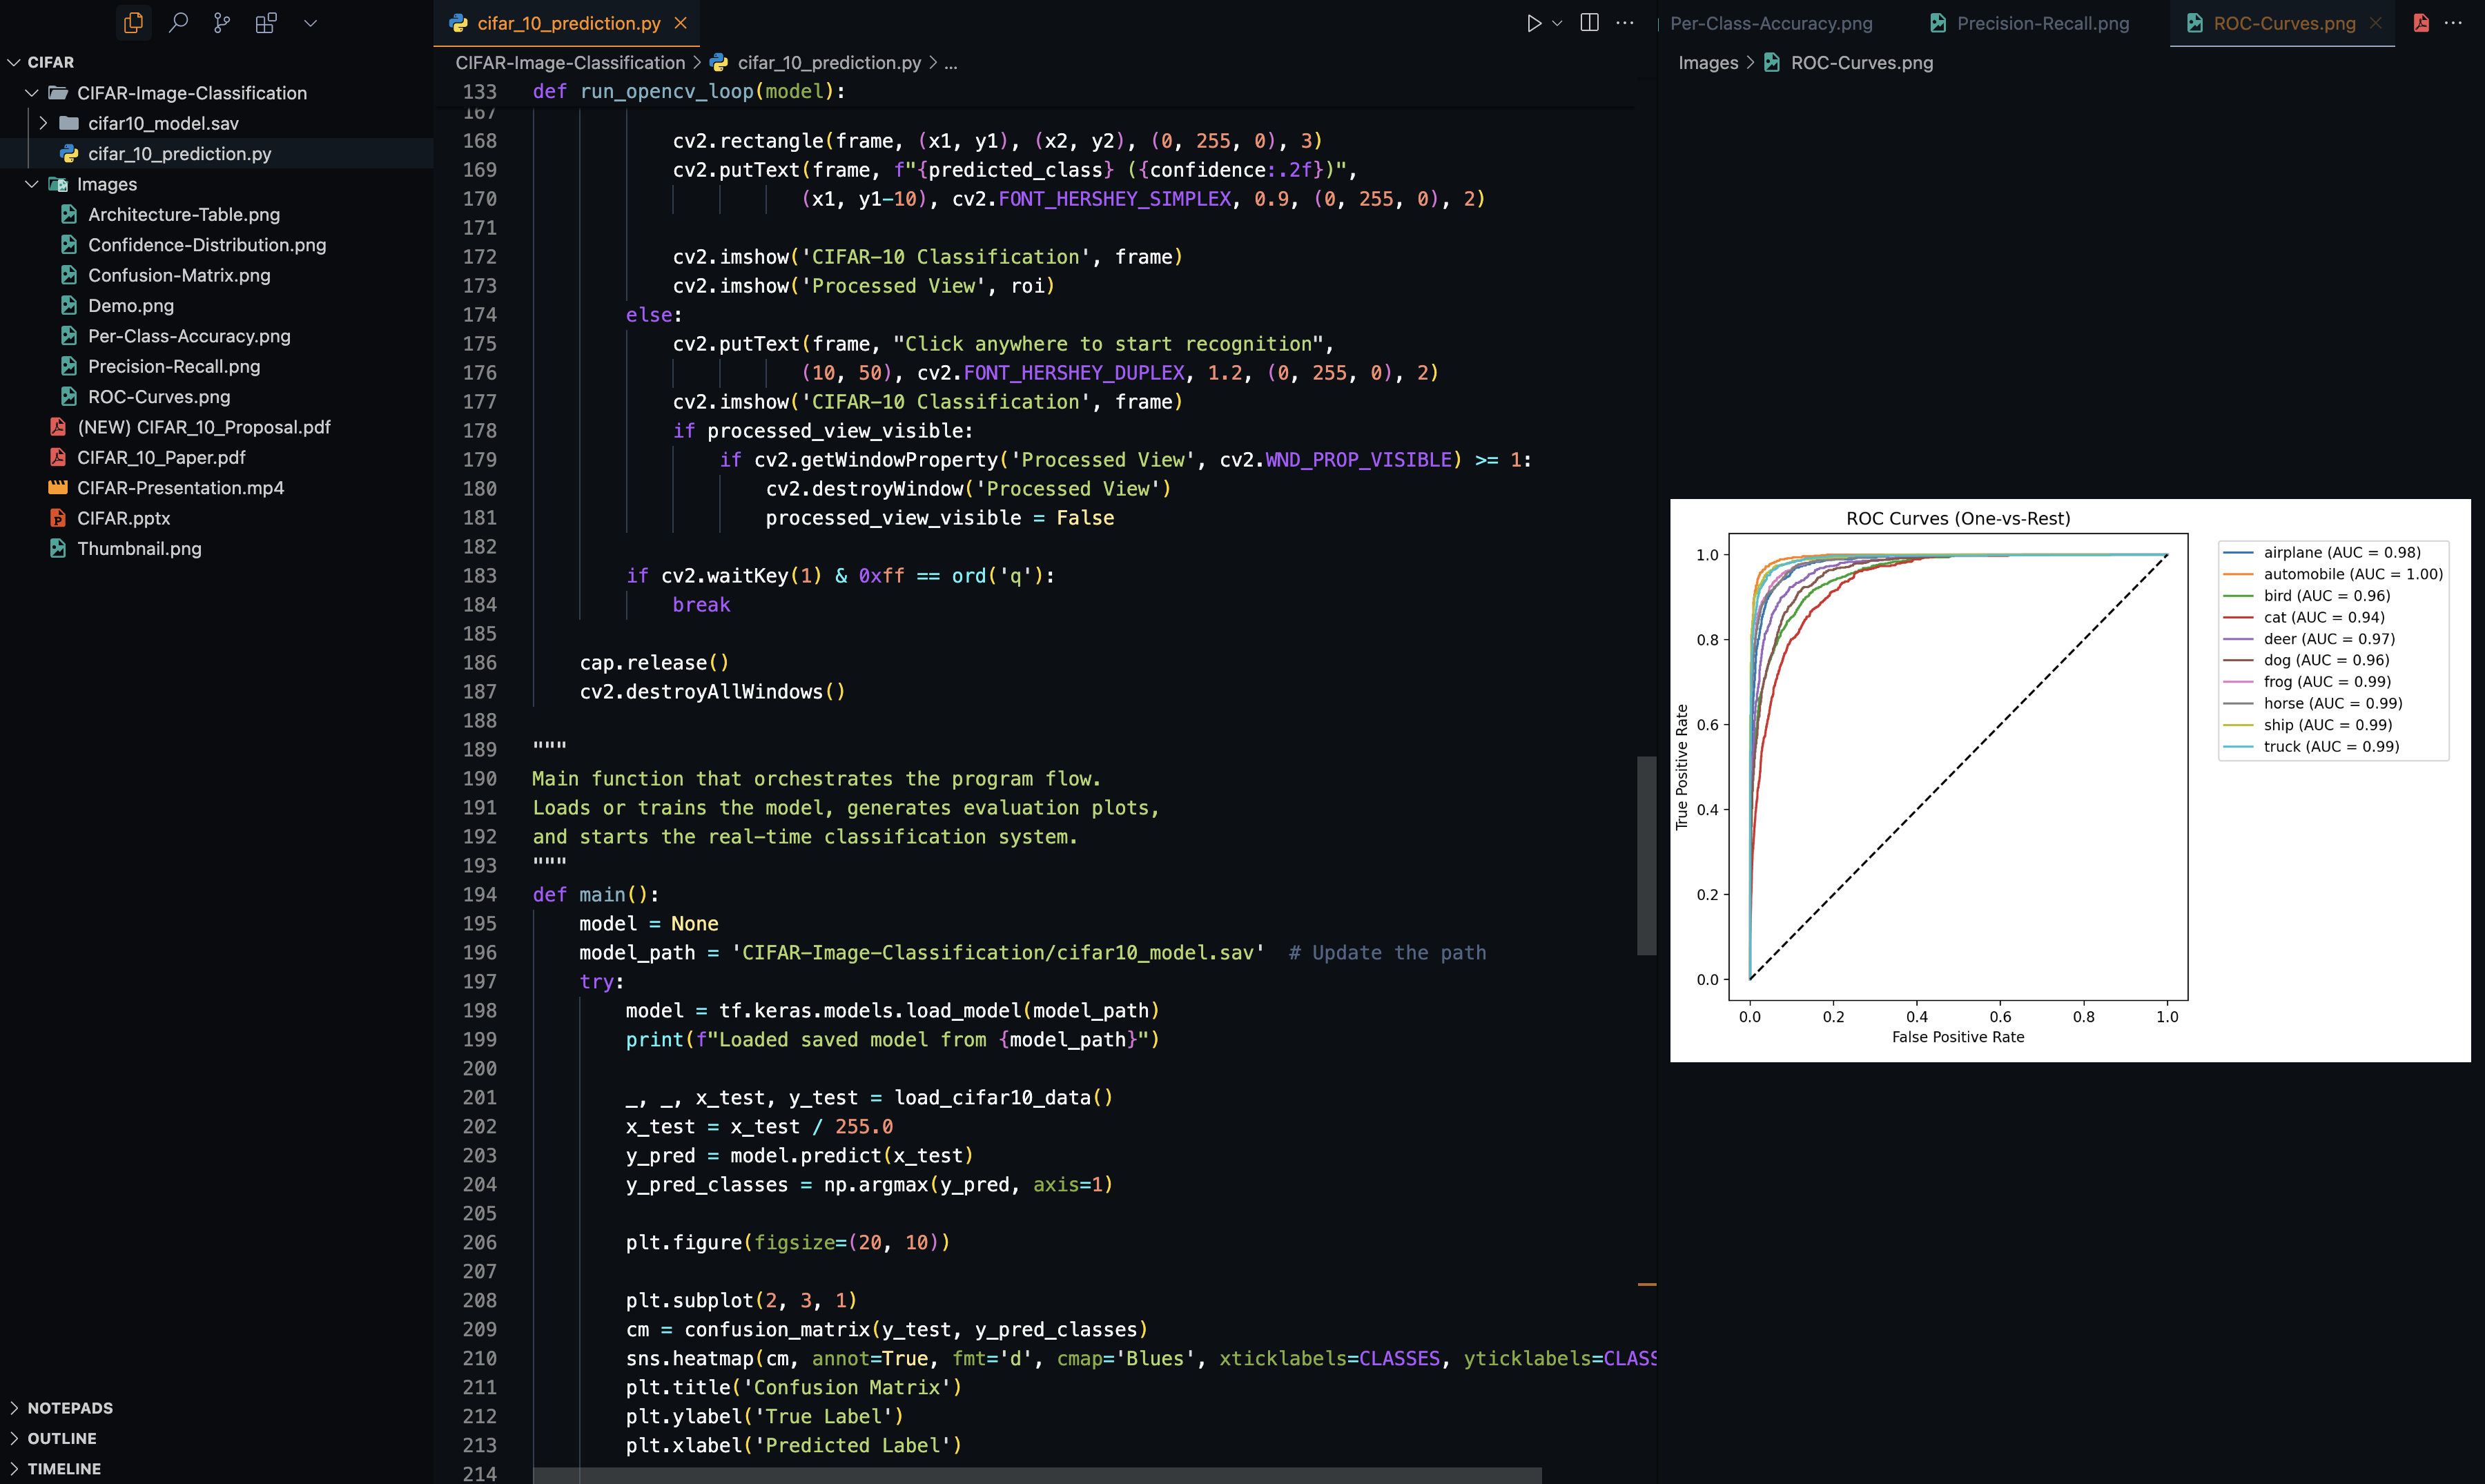This screenshot has width=2485, height=1484.
Task: Open the Explorer view icon
Action: 133,22
